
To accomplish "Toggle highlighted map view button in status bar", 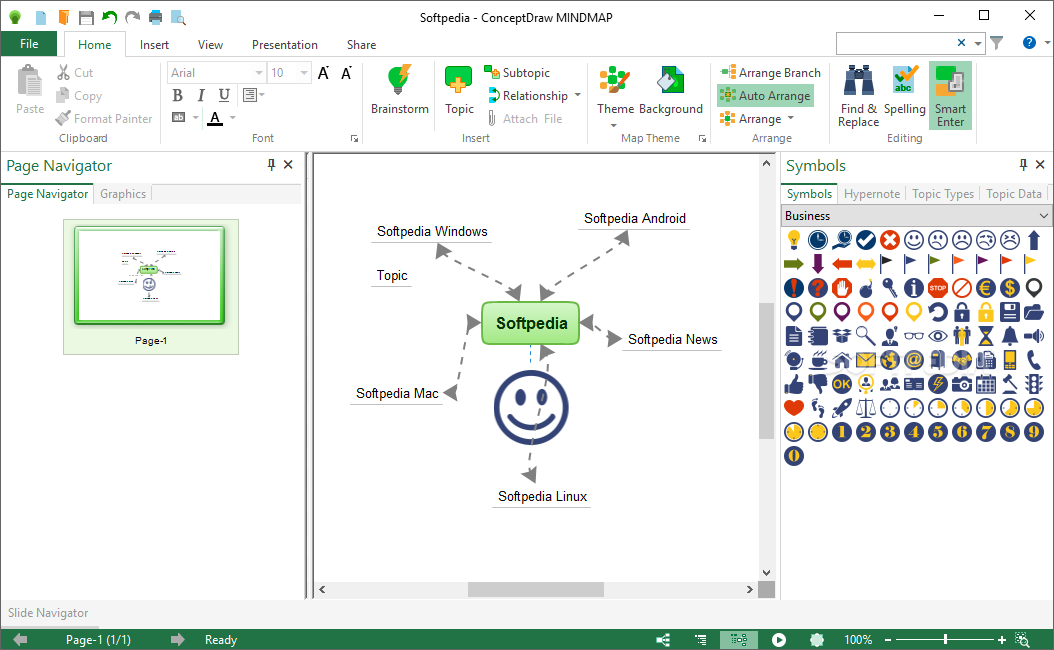I will (x=739, y=639).
